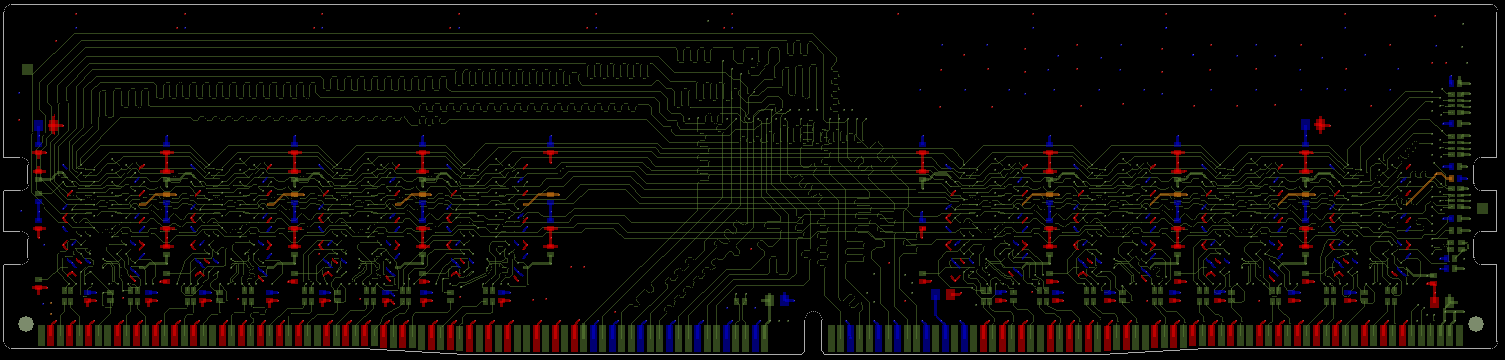Click the round mounting hole at board's right end
Screen dimensions: 1505x360
[x=1475, y=324]
